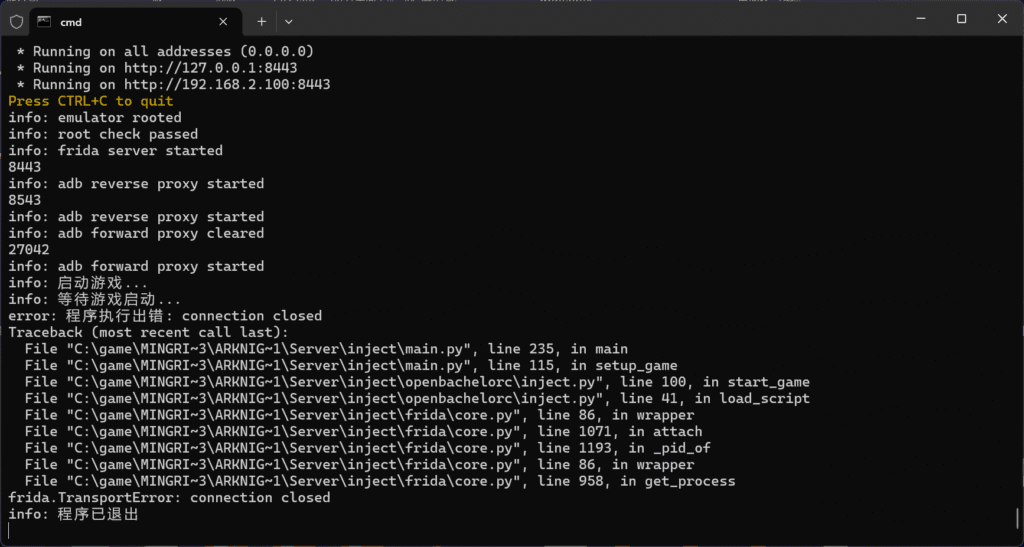Open the http://127.0.0.1:8443 link
The width and height of the screenshot is (1024, 547).
click(210, 68)
